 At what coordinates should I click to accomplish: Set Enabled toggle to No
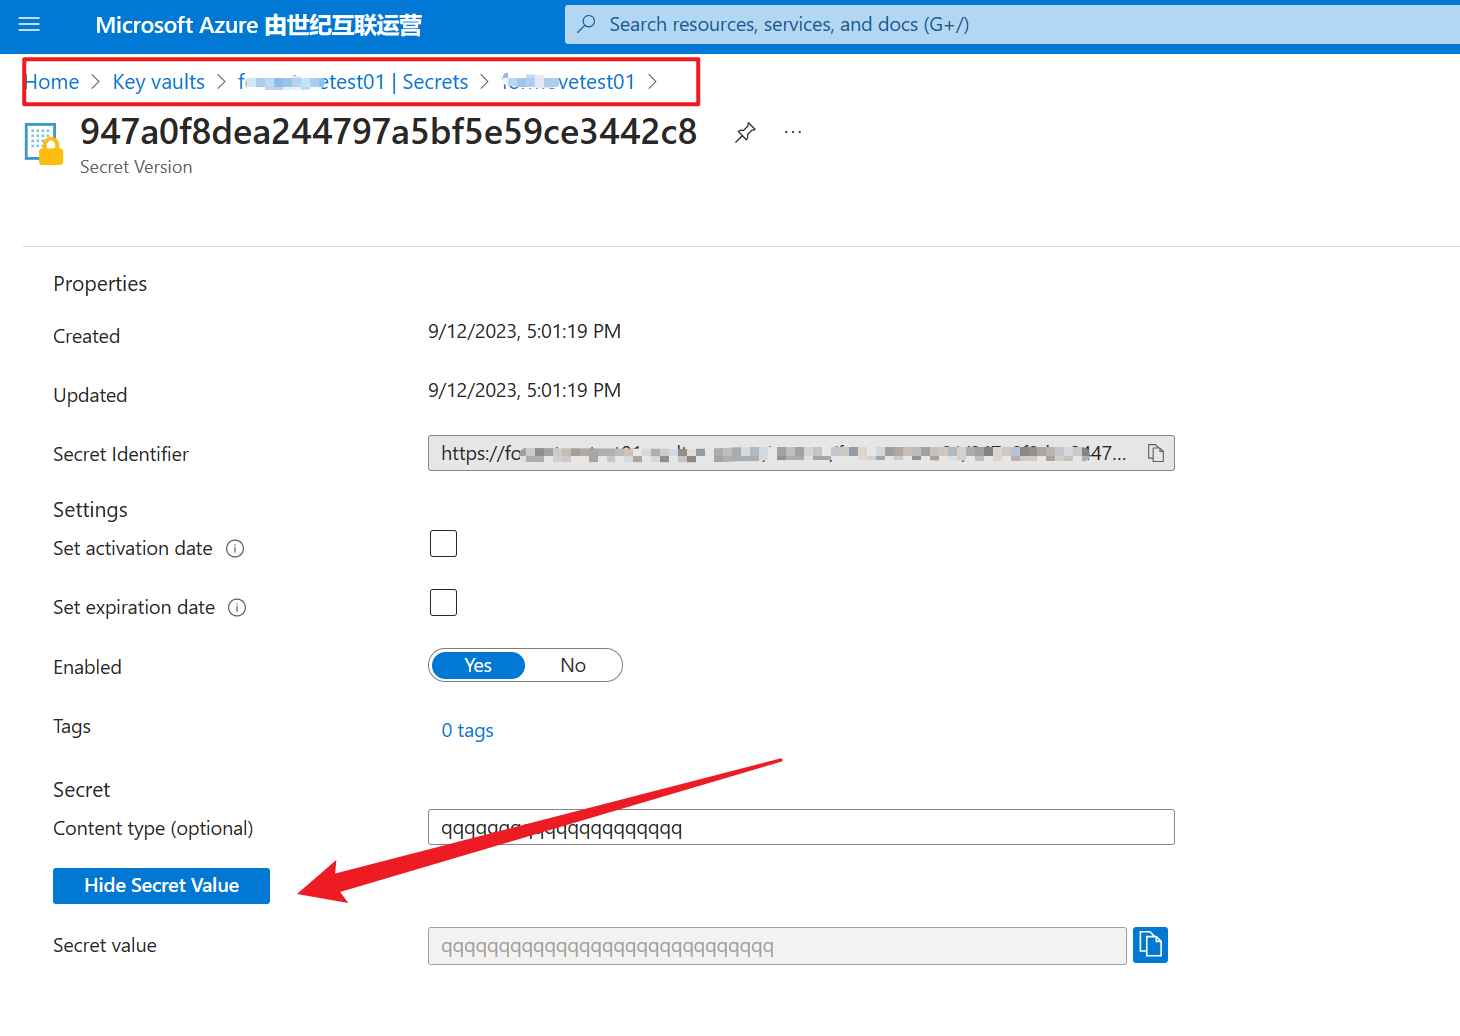tap(573, 666)
